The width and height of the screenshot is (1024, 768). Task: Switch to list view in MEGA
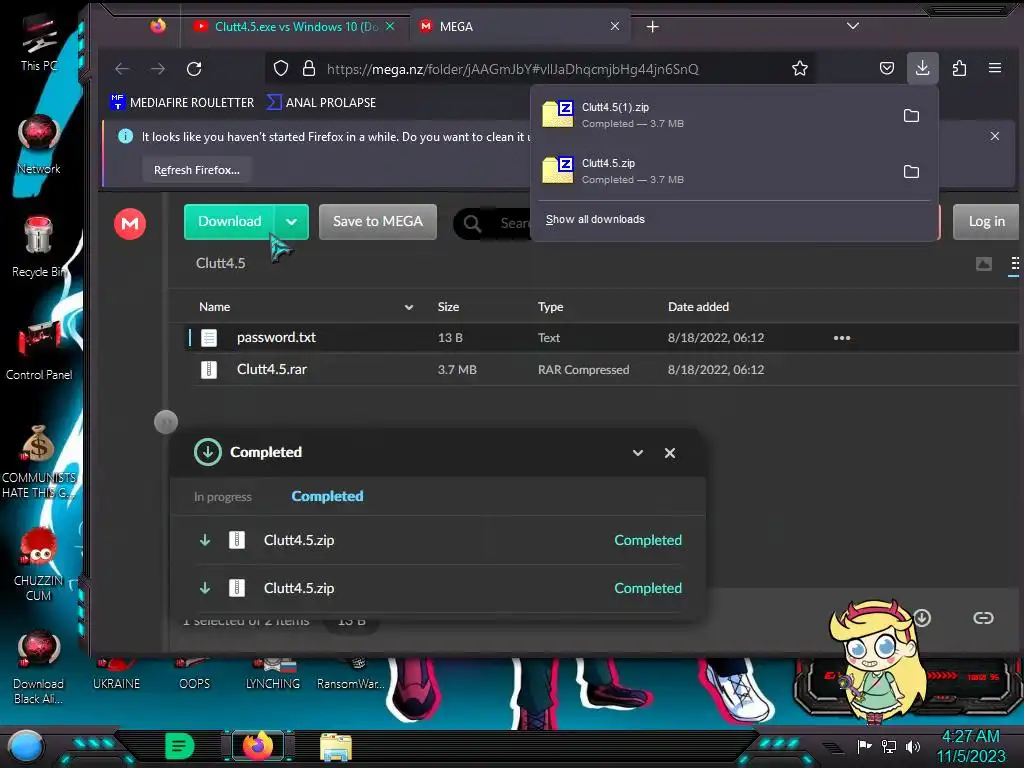tap(1014, 264)
